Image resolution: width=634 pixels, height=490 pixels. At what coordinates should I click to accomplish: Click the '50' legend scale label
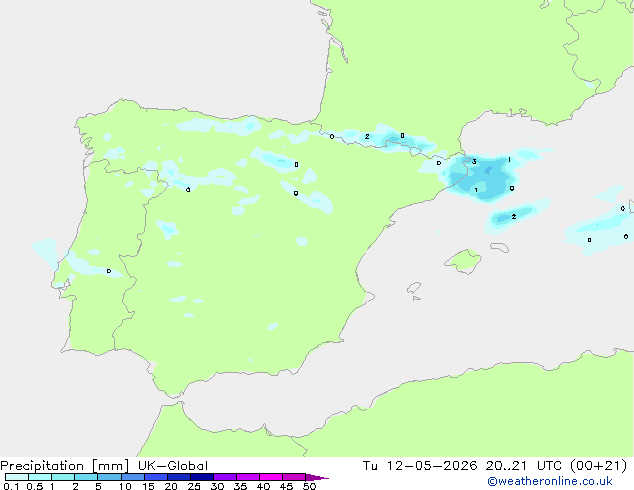tap(309, 486)
